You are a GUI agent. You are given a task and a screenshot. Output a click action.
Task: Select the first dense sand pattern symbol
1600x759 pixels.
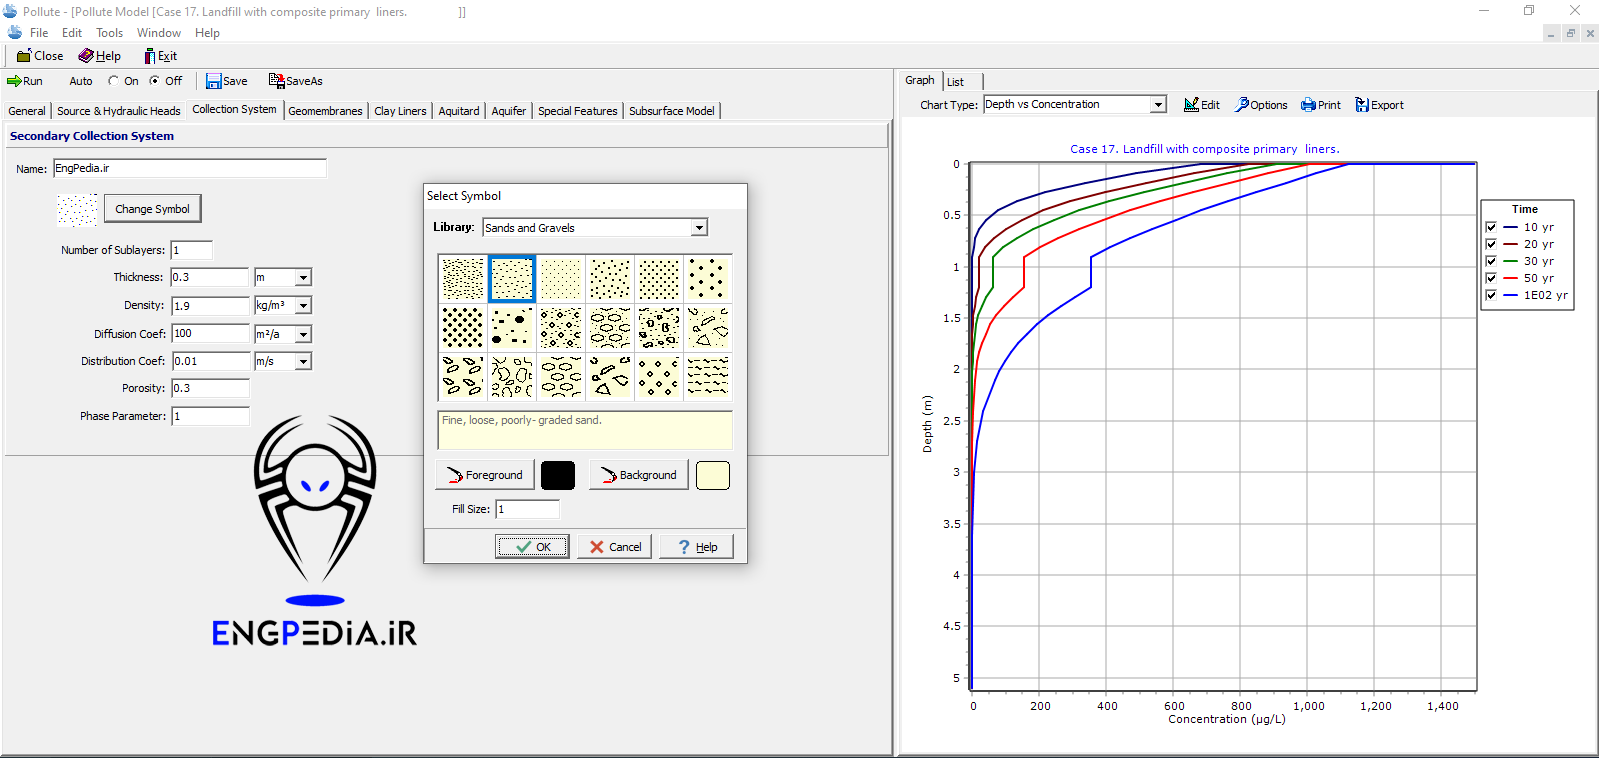[463, 279]
